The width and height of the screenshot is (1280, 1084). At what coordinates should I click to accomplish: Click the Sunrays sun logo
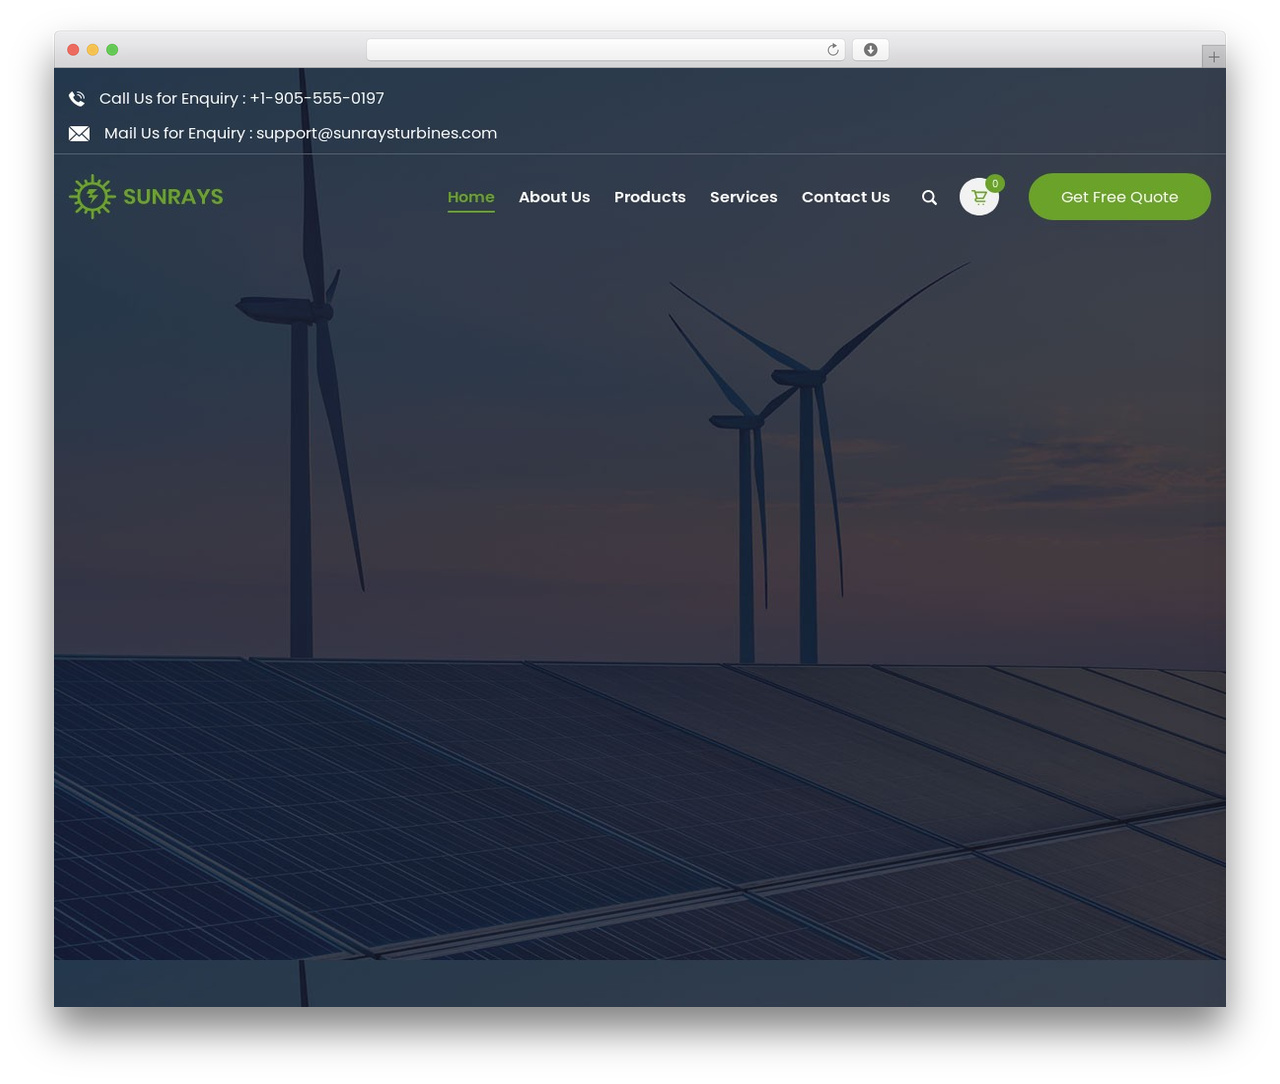(x=92, y=197)
